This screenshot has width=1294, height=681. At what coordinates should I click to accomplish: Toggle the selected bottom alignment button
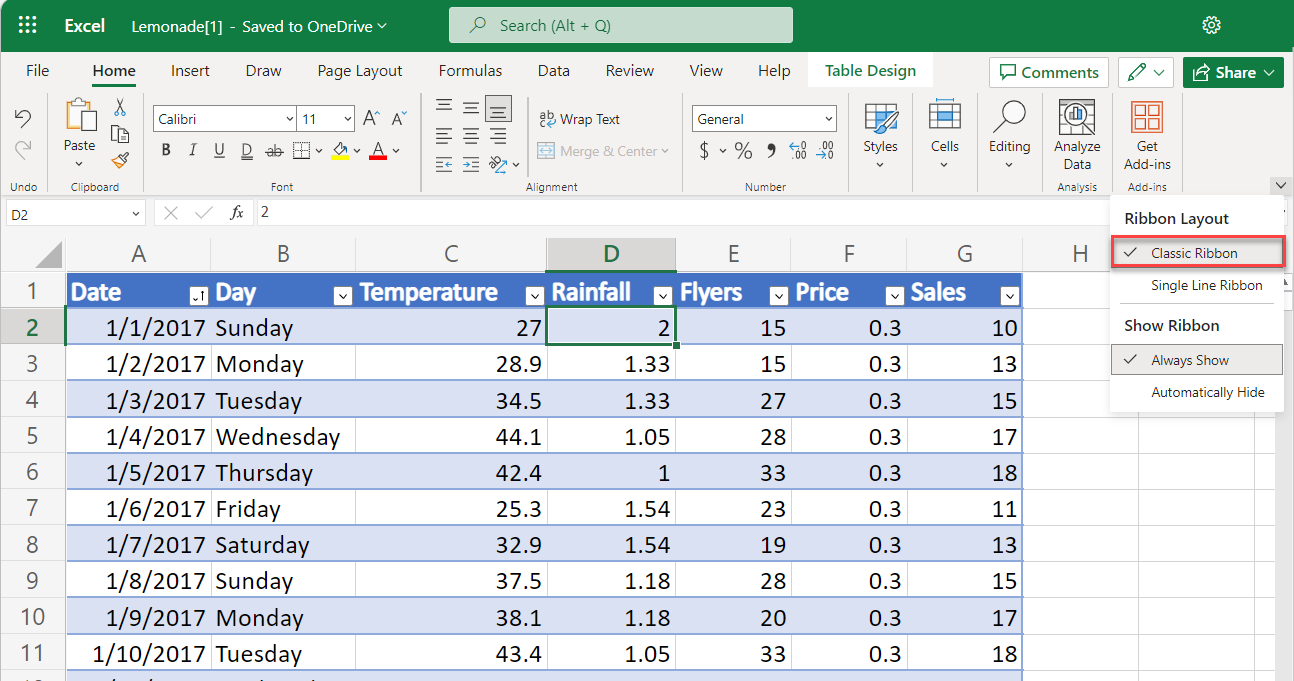tap(498, 107)
